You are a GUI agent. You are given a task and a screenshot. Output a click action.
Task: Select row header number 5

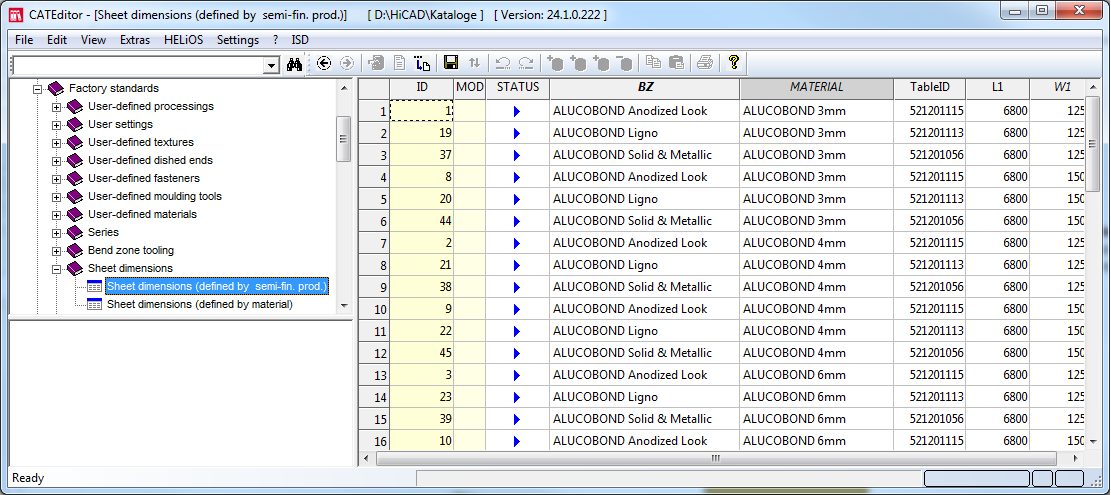(x=375, y=199)
